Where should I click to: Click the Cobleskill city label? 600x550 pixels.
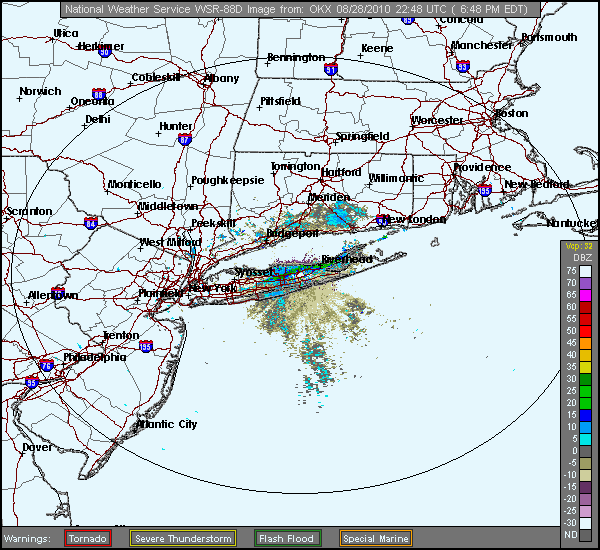tap(156, 77)
